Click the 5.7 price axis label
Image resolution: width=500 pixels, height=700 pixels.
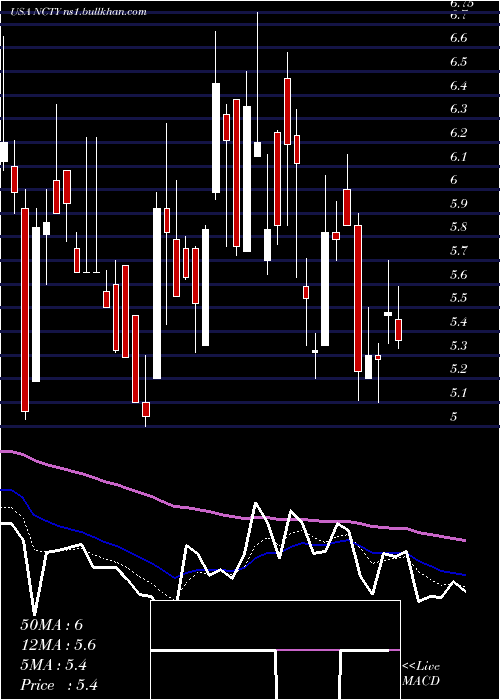point(459,251)
